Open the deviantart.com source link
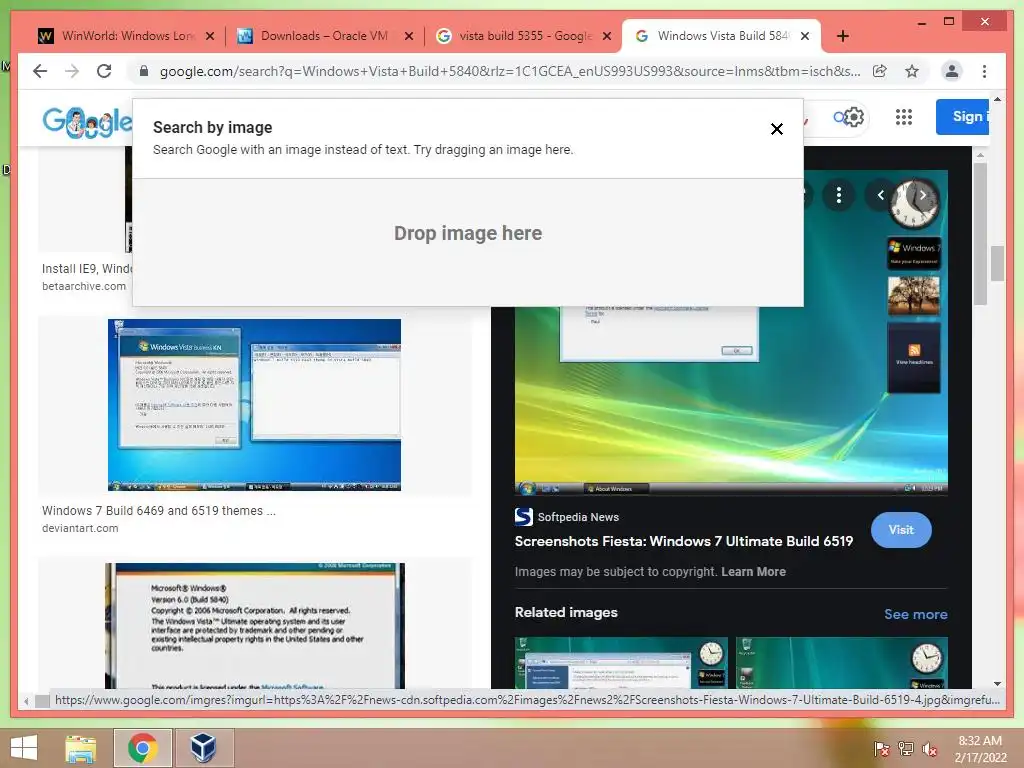 80,528
